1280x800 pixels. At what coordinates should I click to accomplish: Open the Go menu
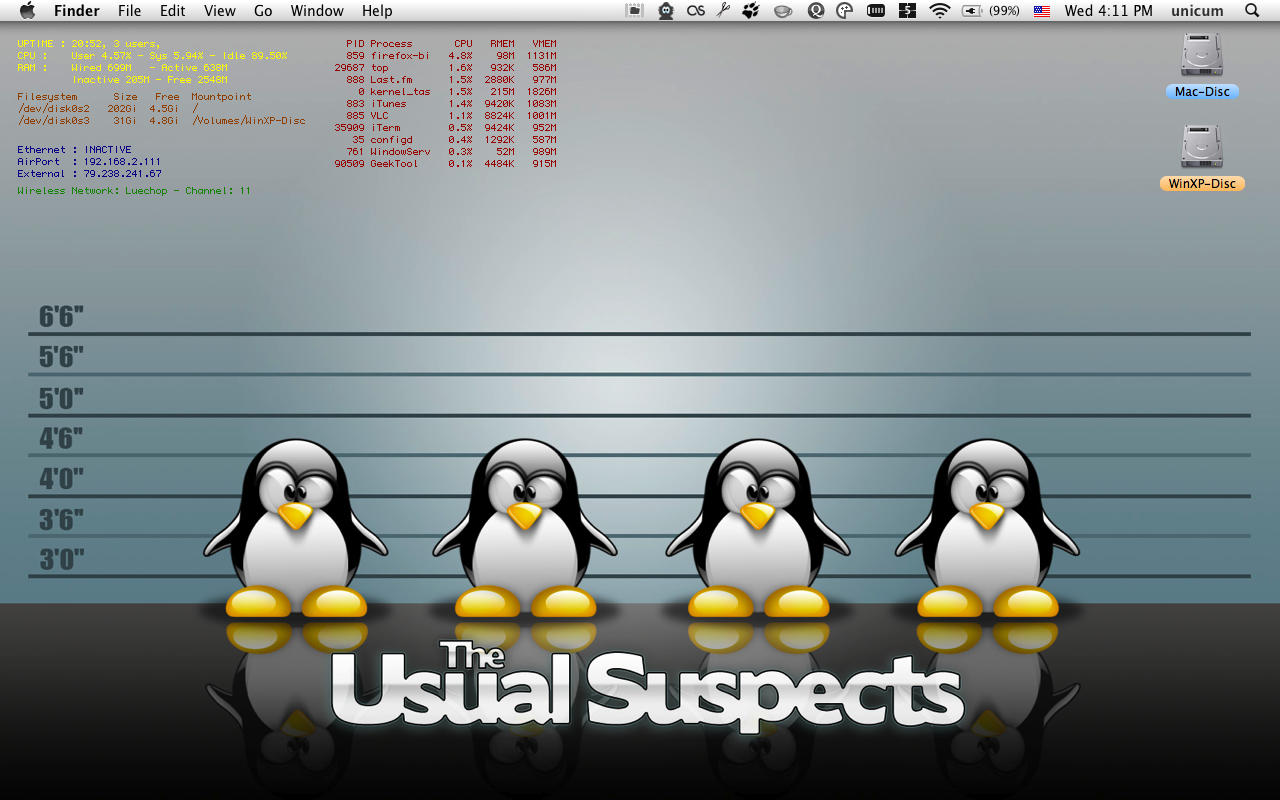pos(263,11)
